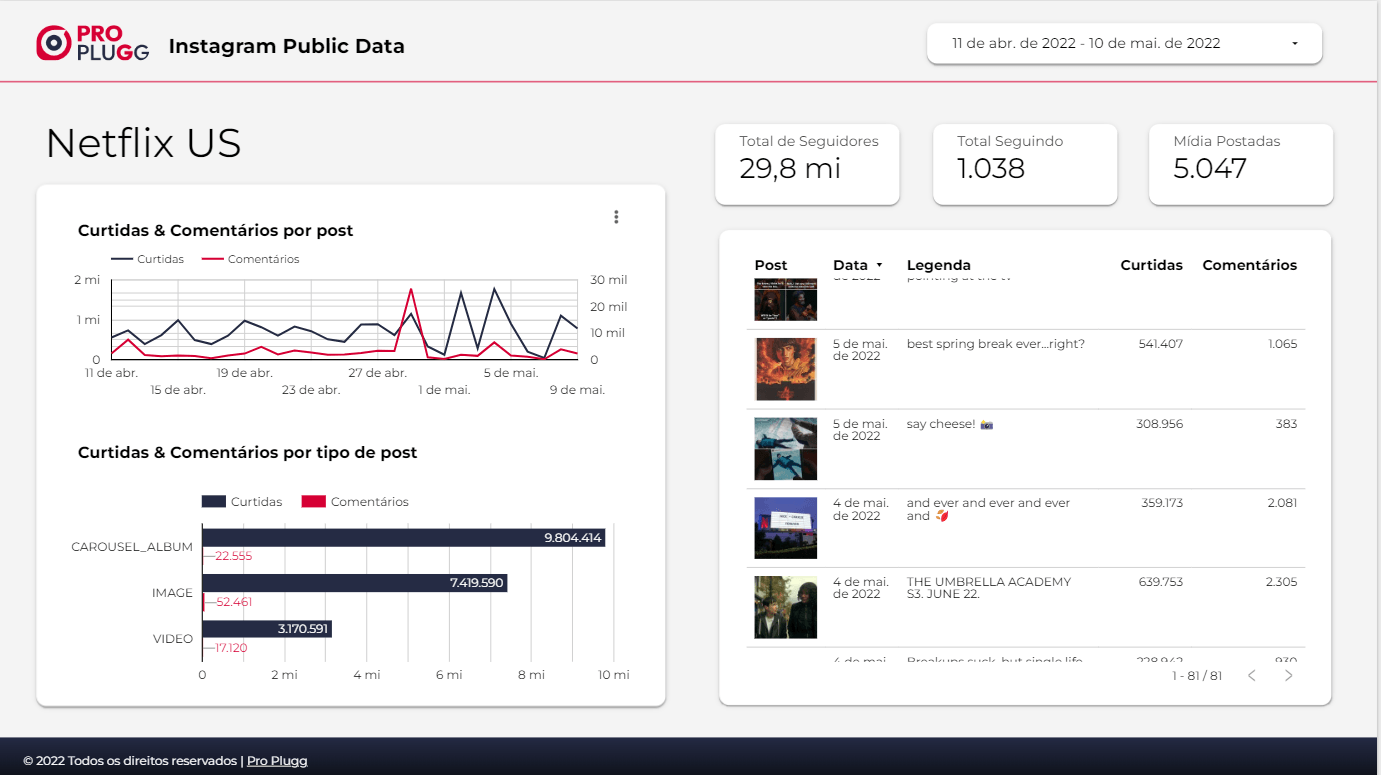Sort the table by the Curtidas column header
Viewport: 1381px width, 775px height.
point(1151,265)
